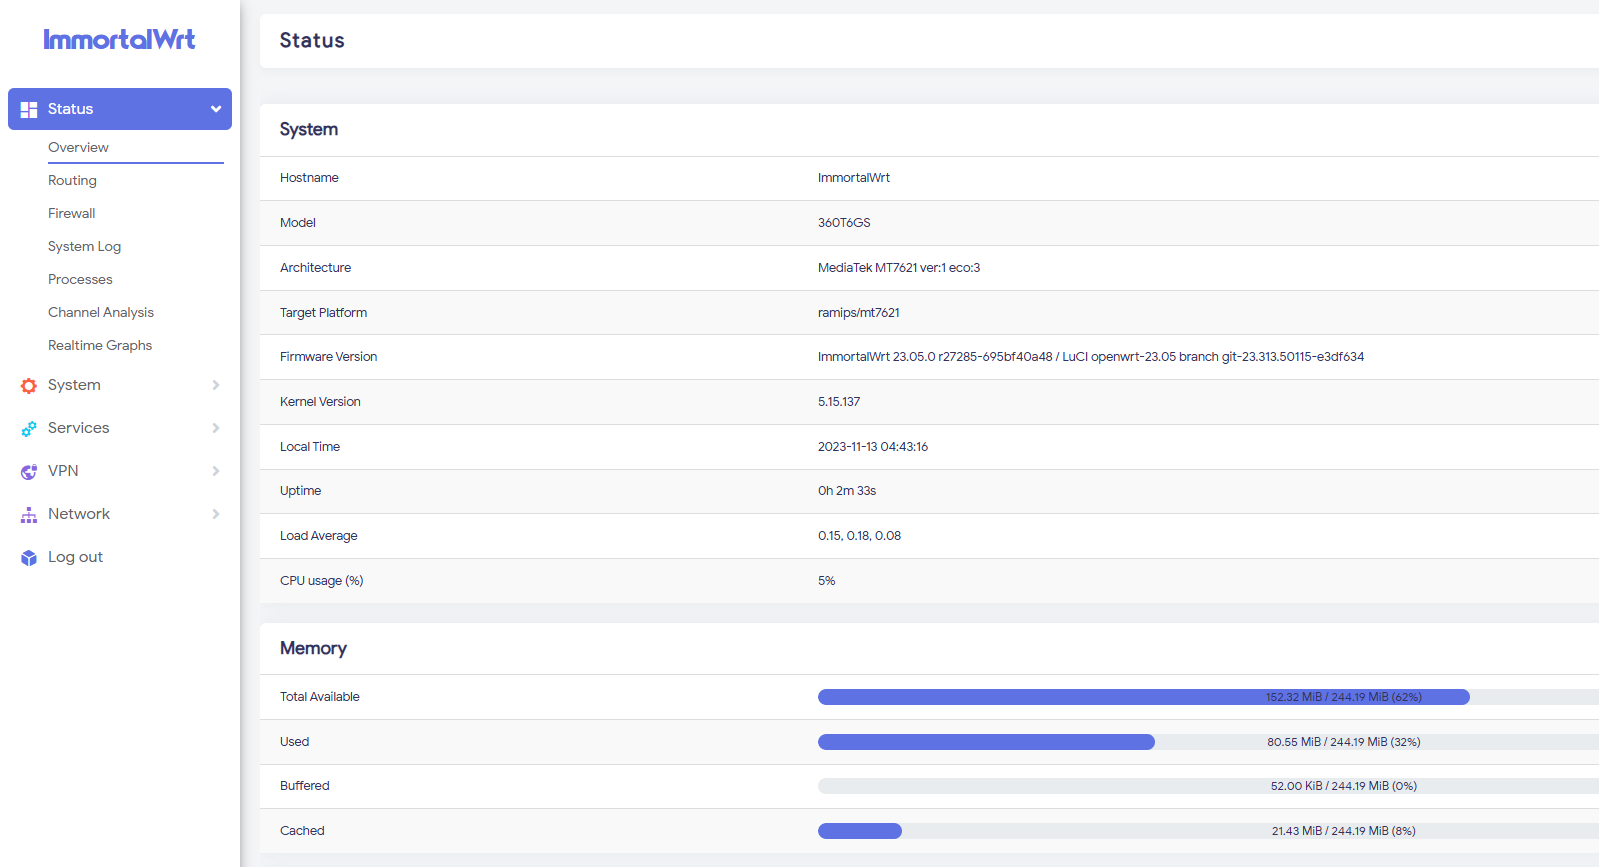Viewport: 1599px width, 867px height.
Task: Click the Network topology icon
Action: click(x=29, y=514)
